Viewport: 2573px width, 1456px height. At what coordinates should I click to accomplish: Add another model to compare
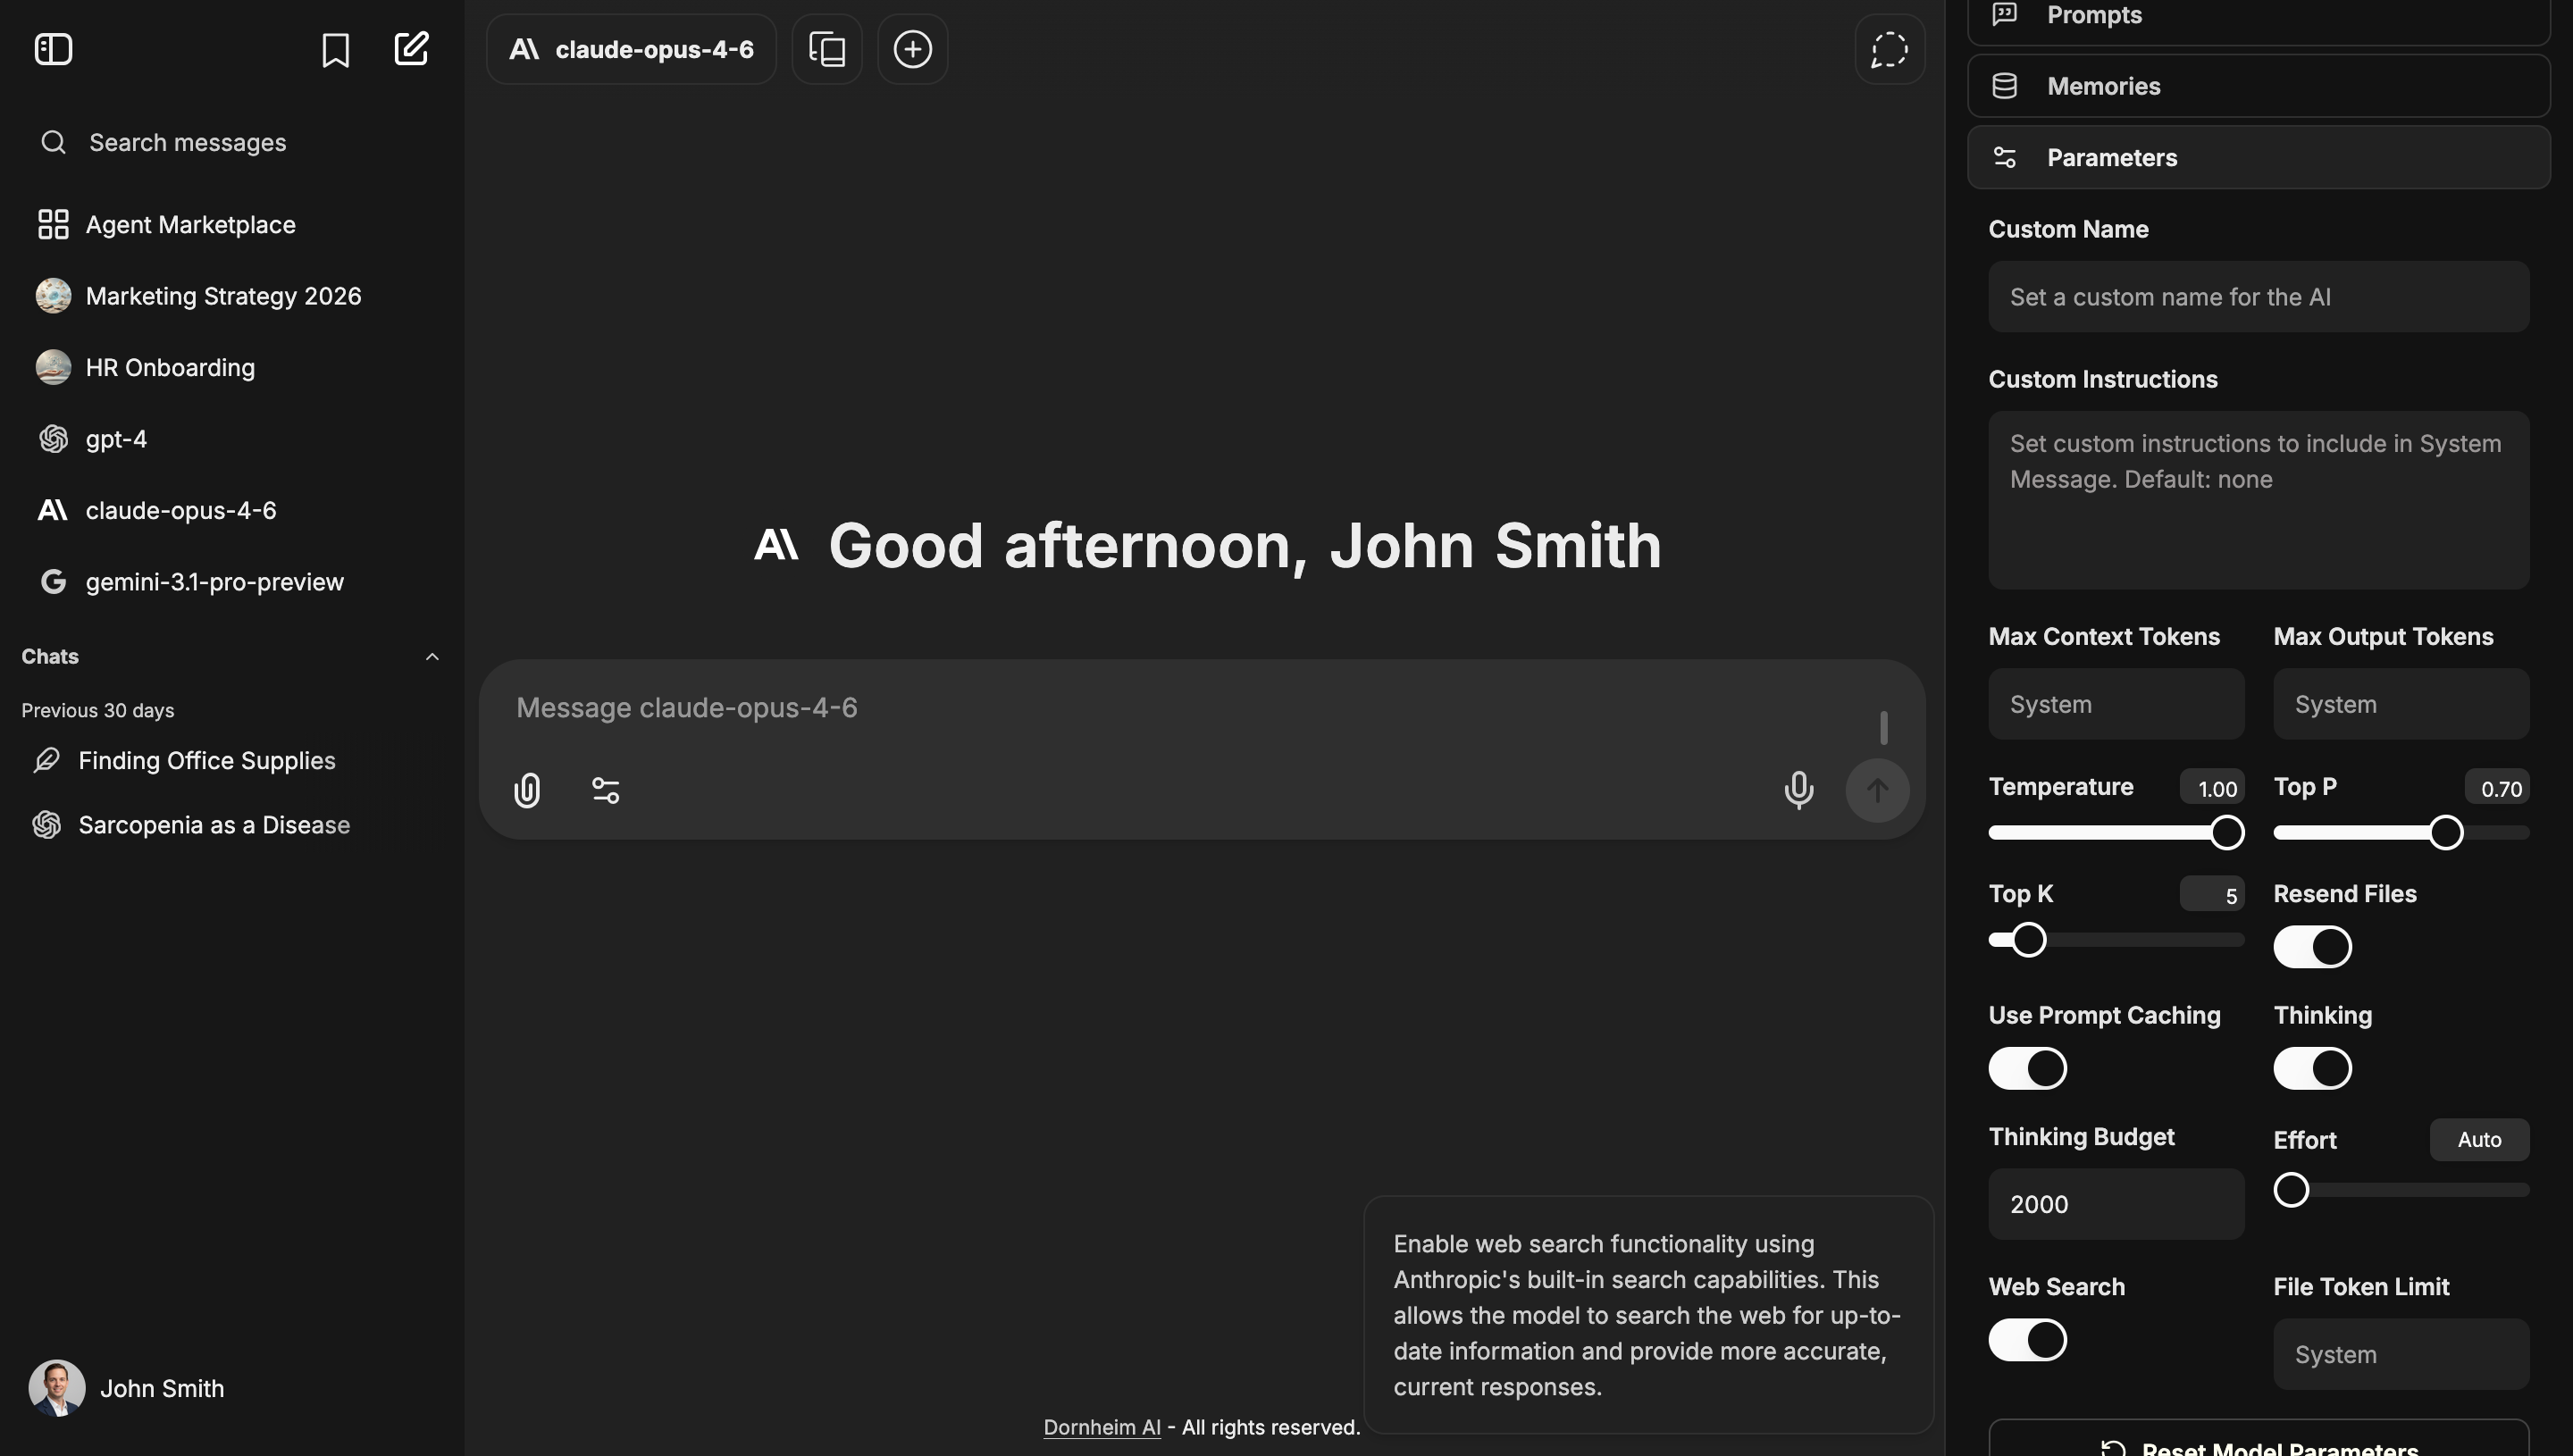click(x=911, y=48)
